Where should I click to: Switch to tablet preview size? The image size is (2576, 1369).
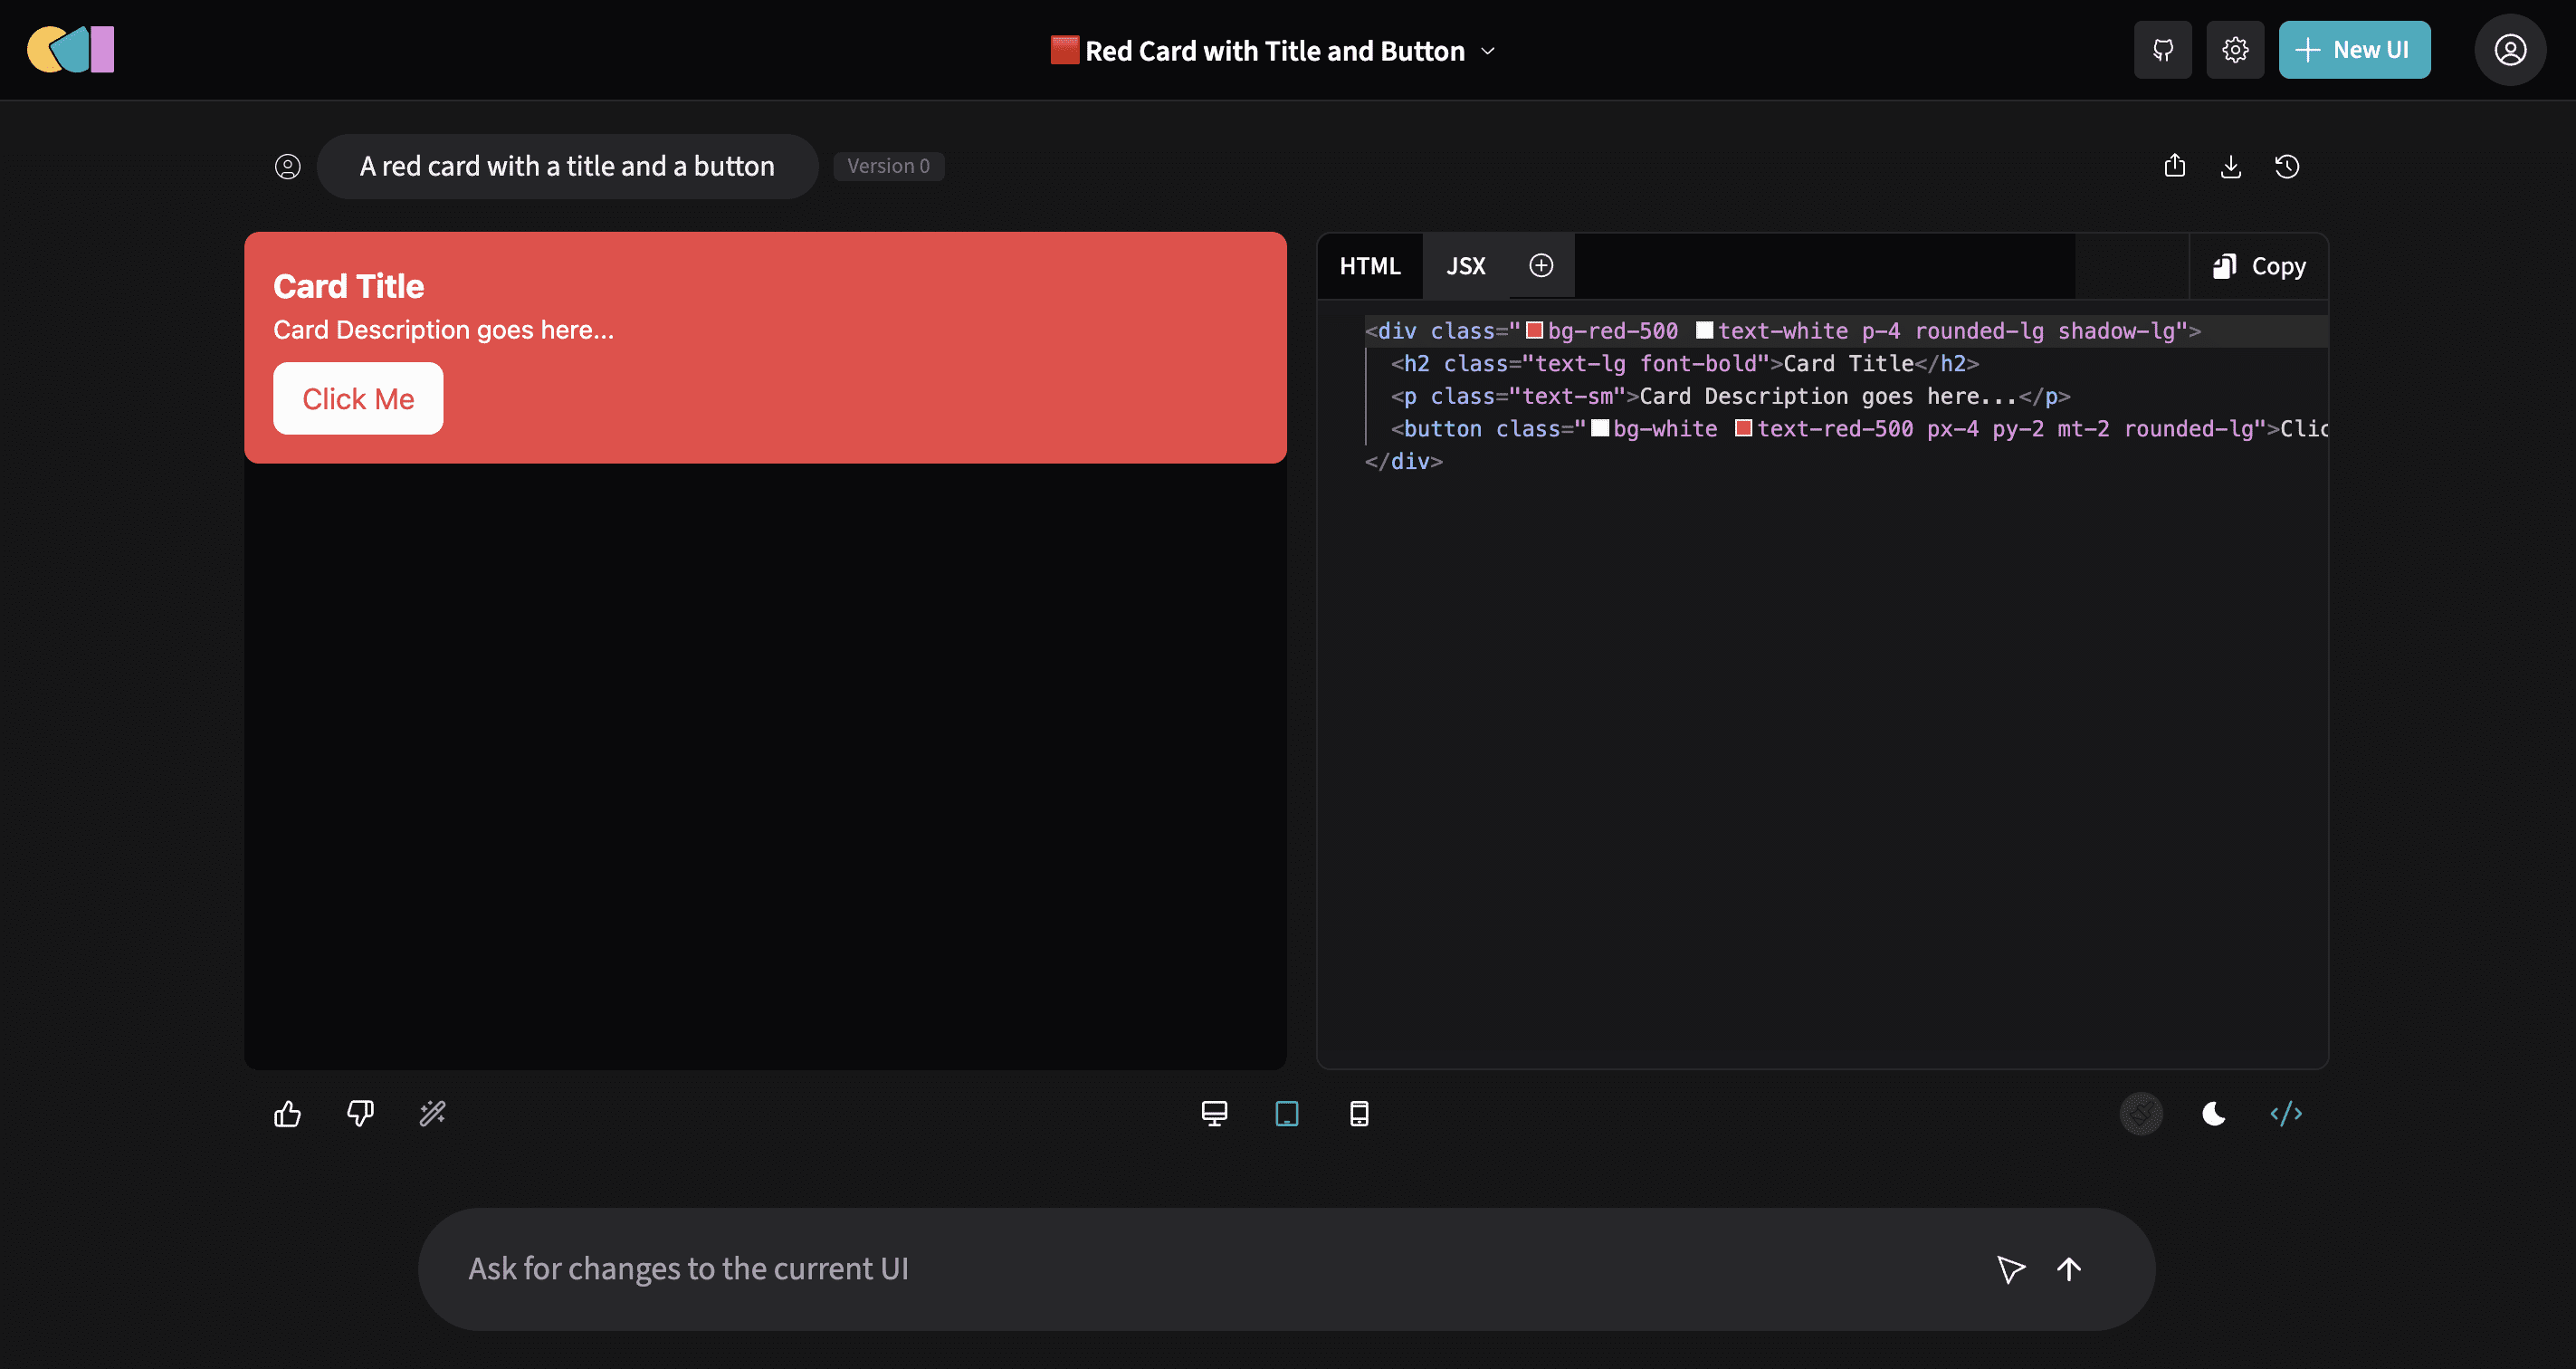[x=1286, y=1113]
